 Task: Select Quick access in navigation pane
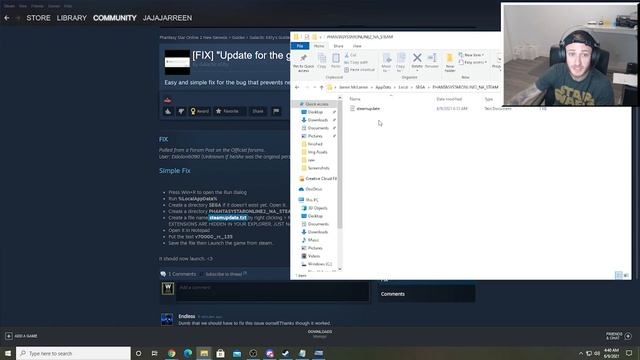coord(317,104)
